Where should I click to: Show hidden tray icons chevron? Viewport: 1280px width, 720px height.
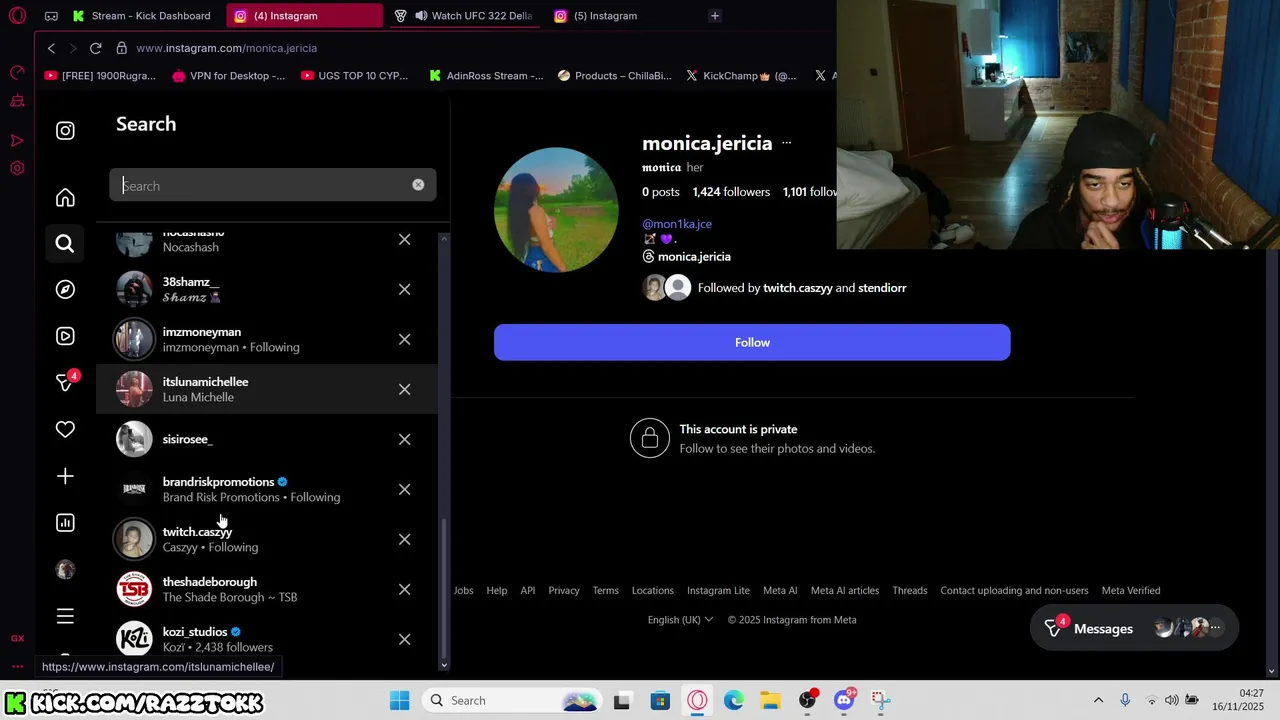coord(1098,700)
